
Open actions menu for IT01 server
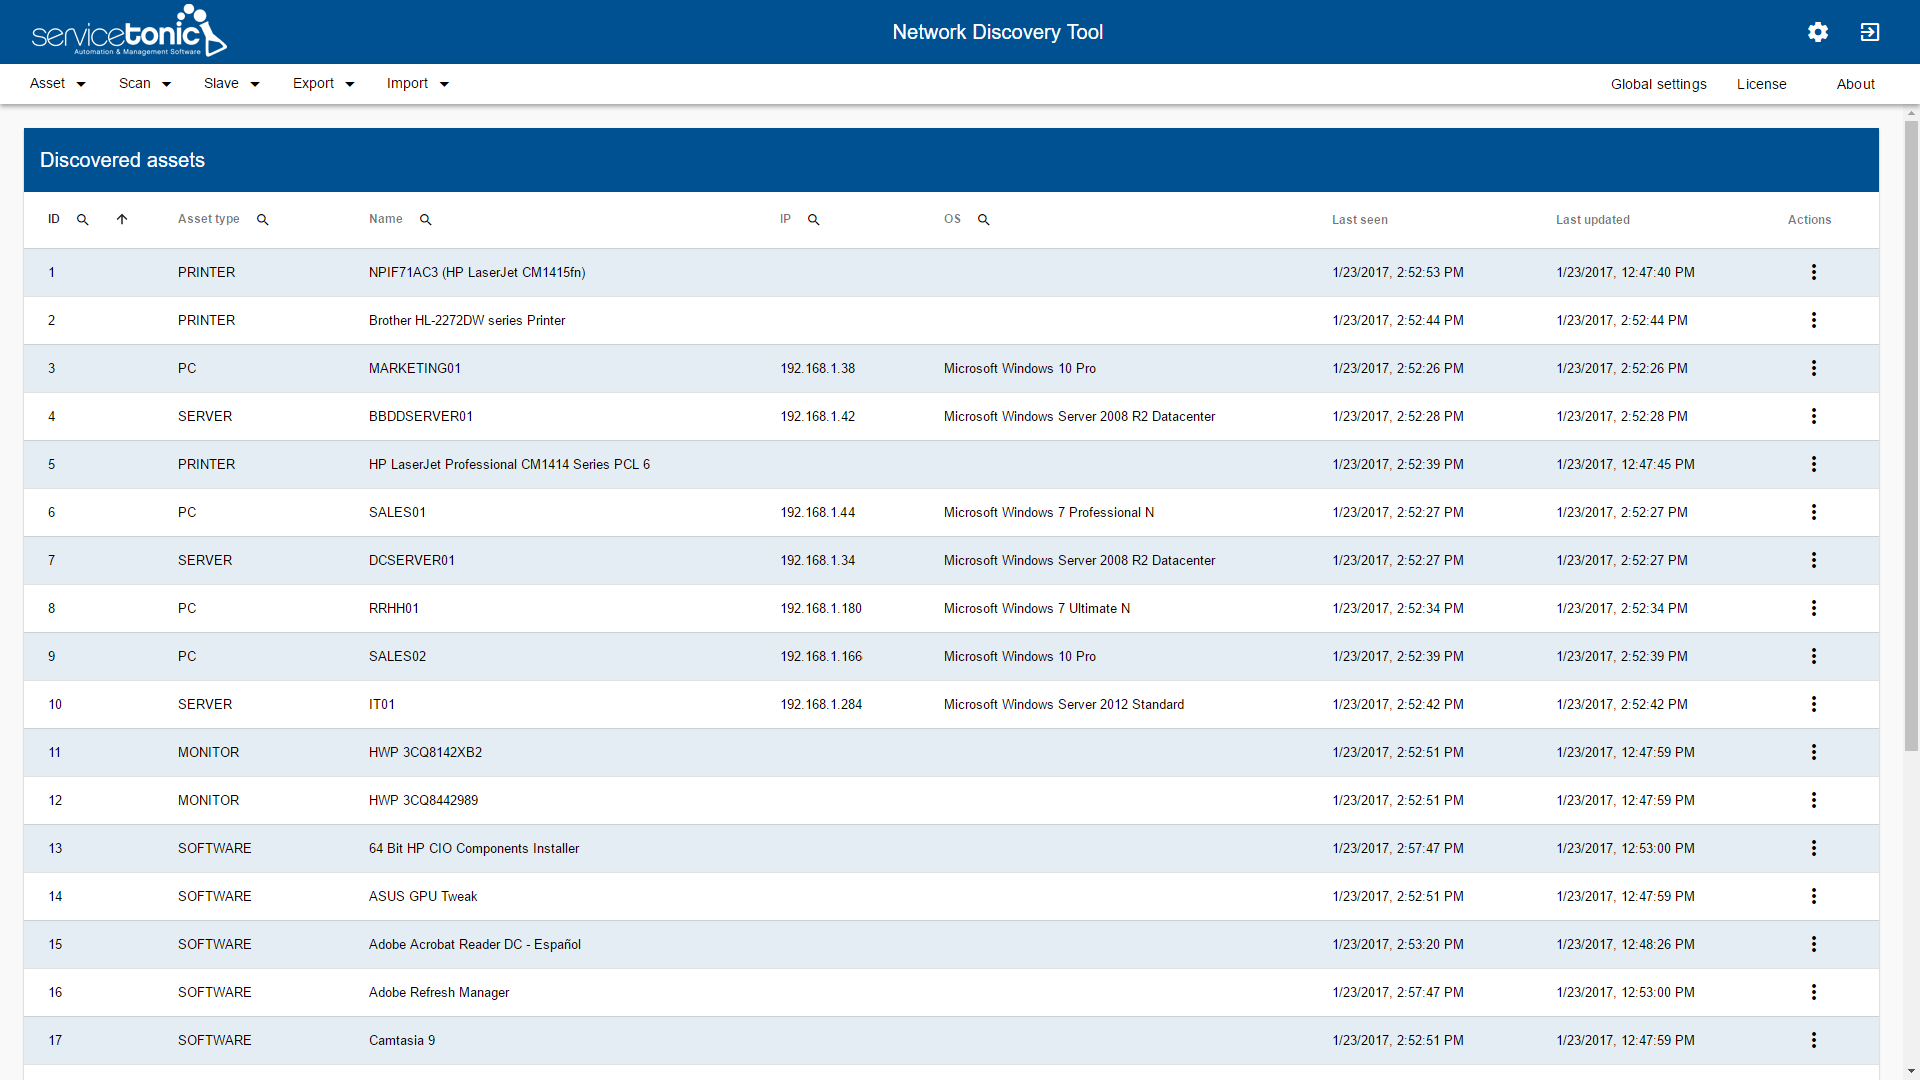click(x=1814, y=704)
